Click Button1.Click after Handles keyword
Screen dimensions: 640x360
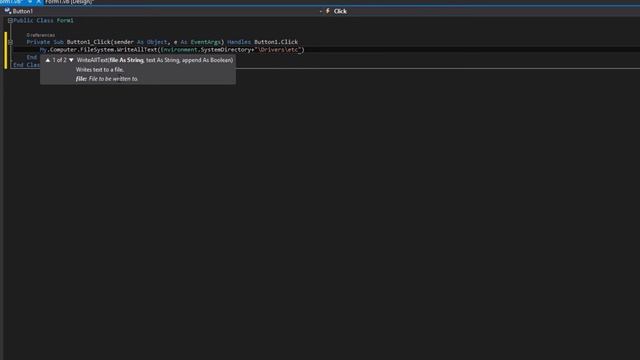click(x=276, y=42)
